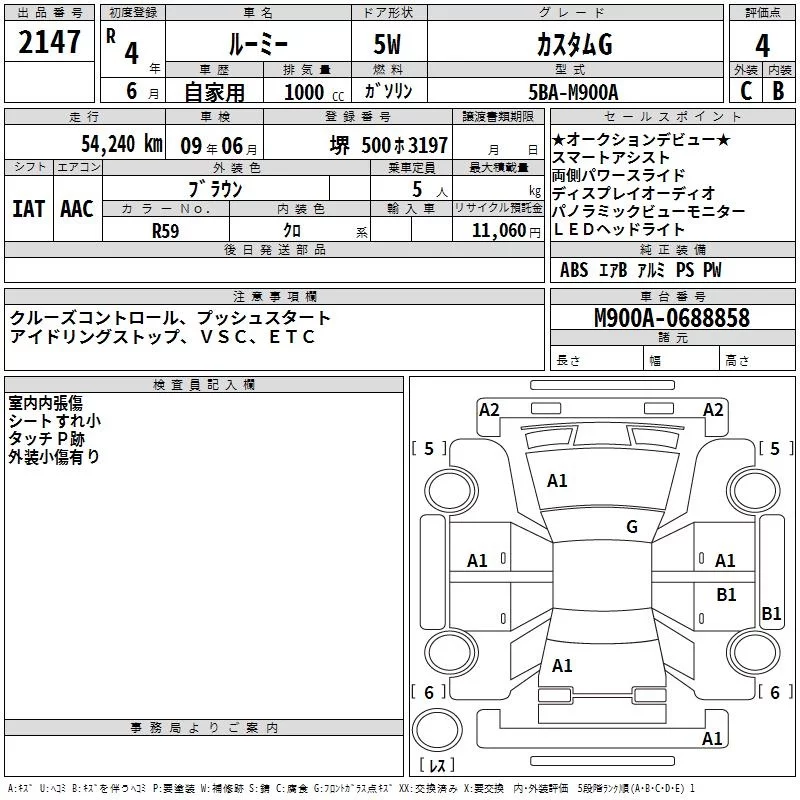Click G mark on windshield
The height and width of the screenshot is (800, 800).
[632, 527]
